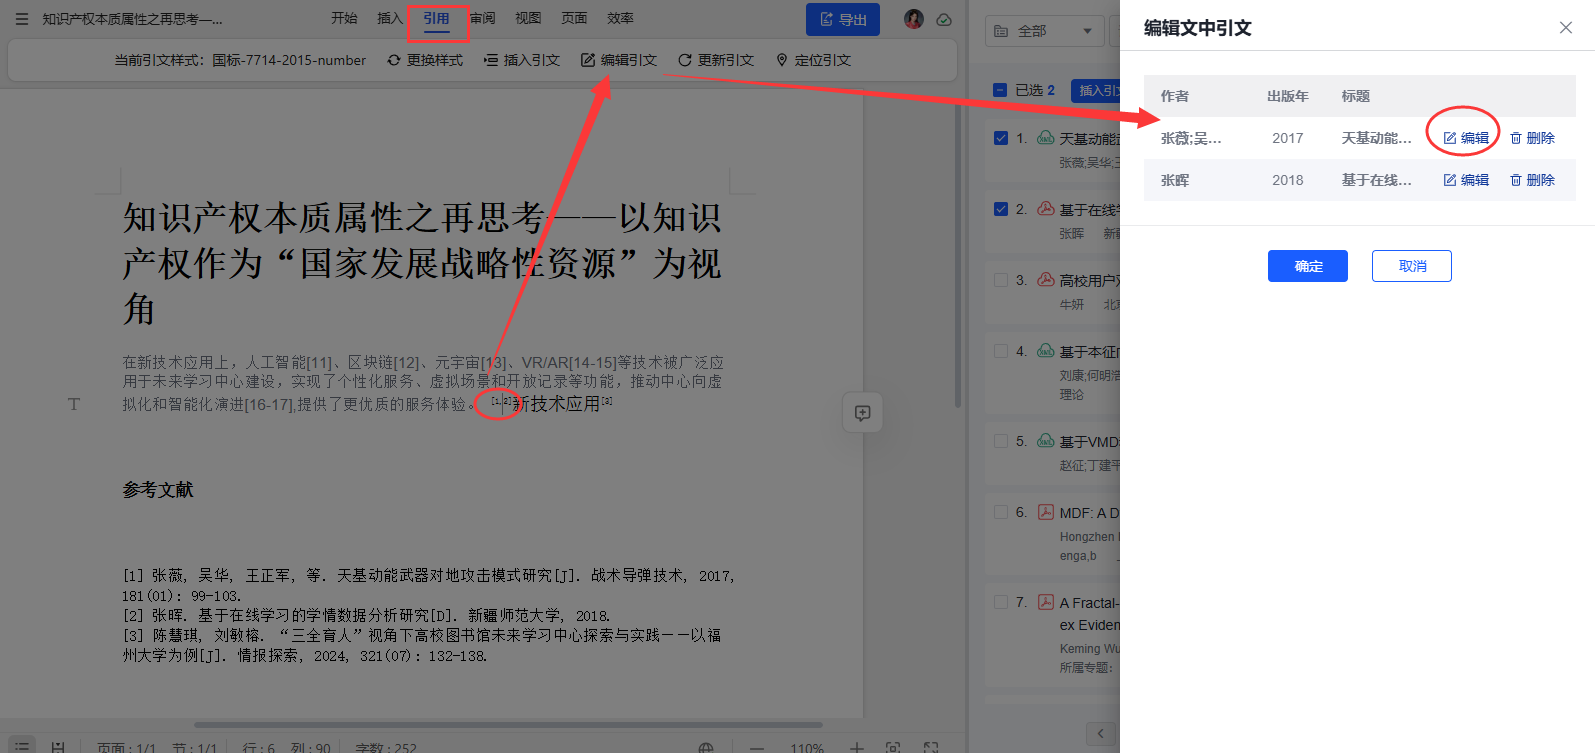Uncheck reference 1 checkbox in list
This screenshot has height=753, width=1595.
[x=1001, y=138]
